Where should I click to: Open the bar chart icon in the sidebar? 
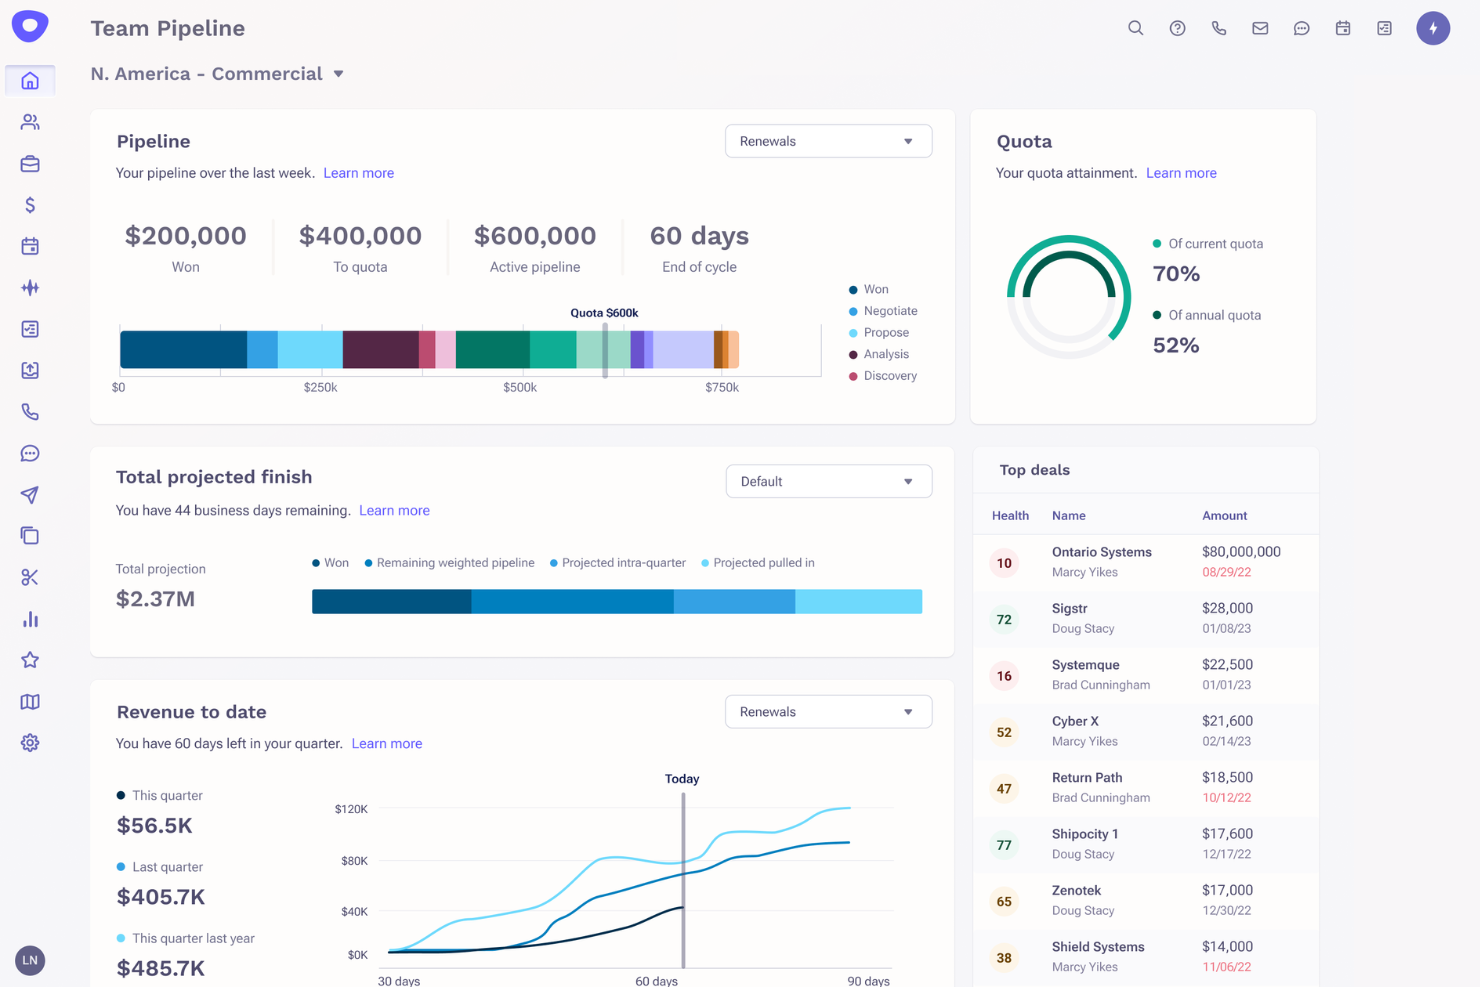(30, 619)
